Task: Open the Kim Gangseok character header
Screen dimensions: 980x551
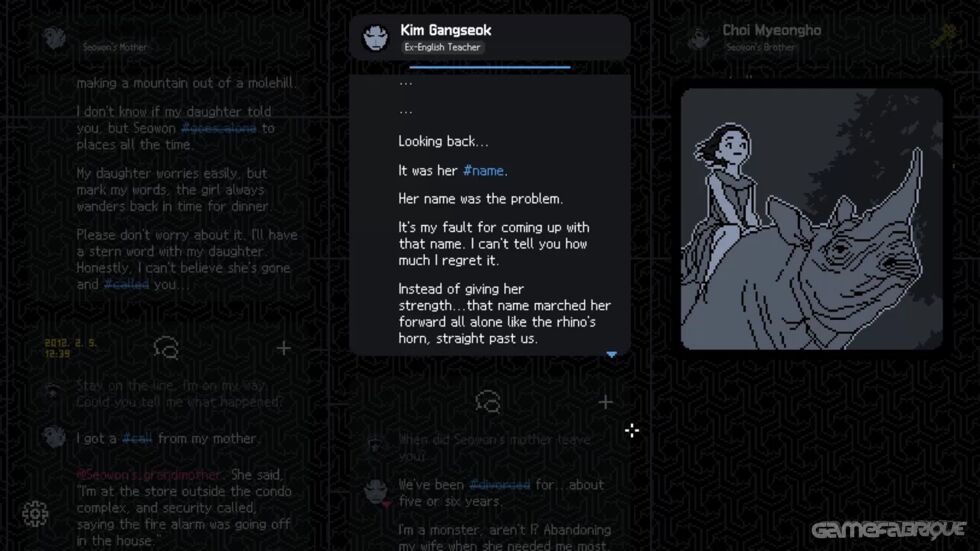Action: point(490,37)
